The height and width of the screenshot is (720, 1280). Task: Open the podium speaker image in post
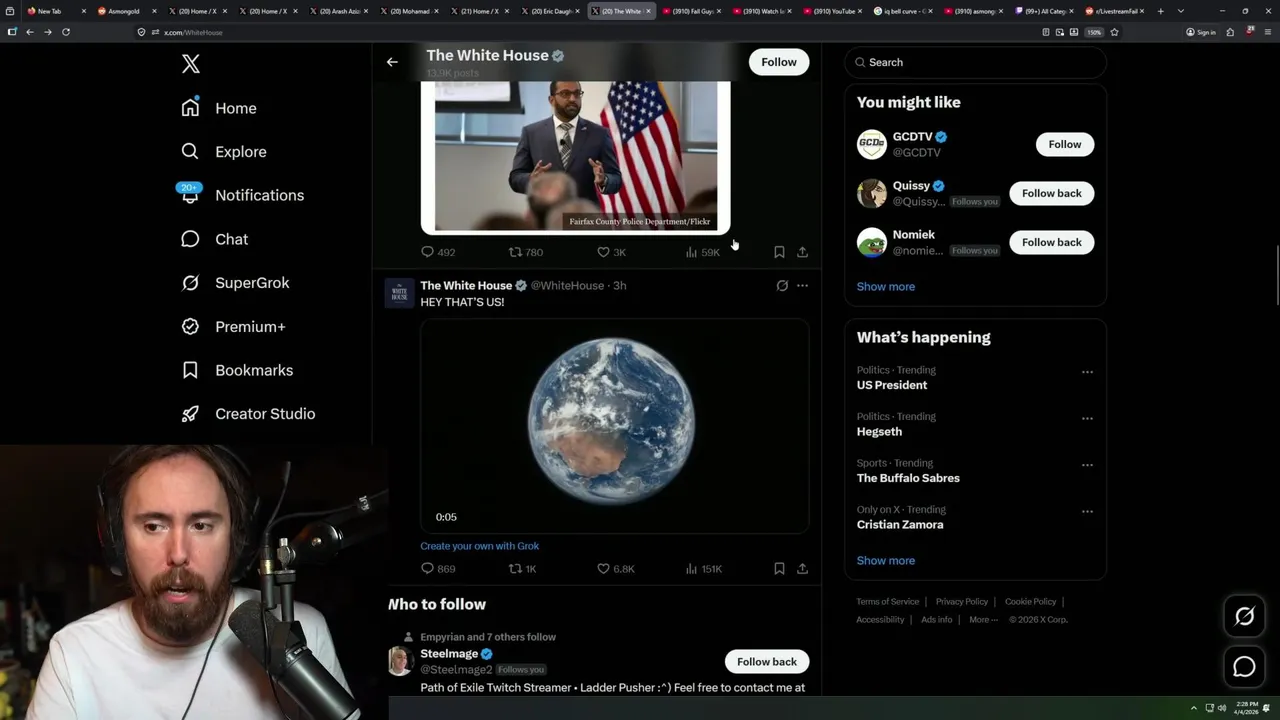(575, 157)
